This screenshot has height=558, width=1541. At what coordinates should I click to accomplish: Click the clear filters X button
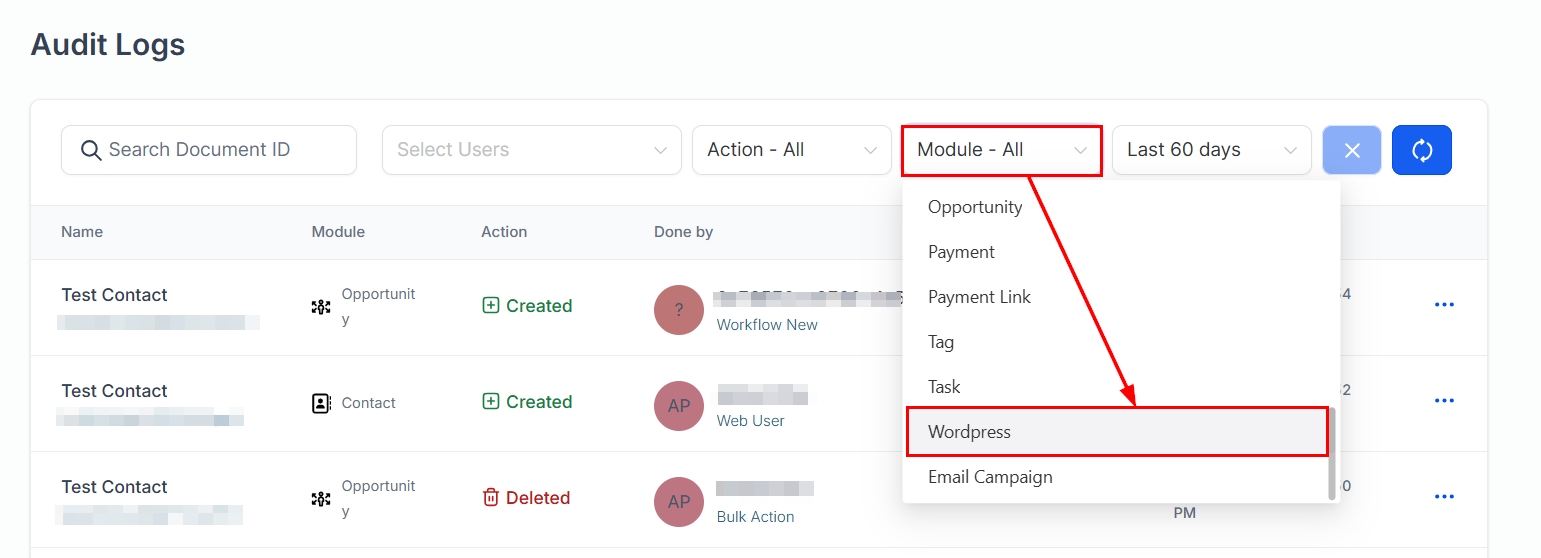pos(1352,150)
